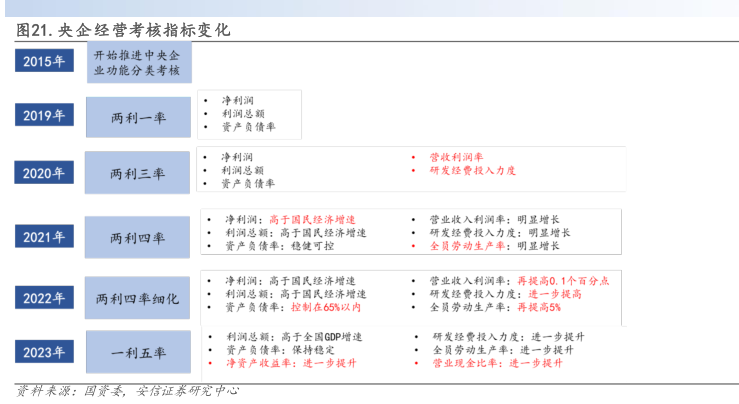Click the red 全员劳动生产率 text in 2021 row
This screenshot has height=404, width=739.
click(x=464, y=245)
